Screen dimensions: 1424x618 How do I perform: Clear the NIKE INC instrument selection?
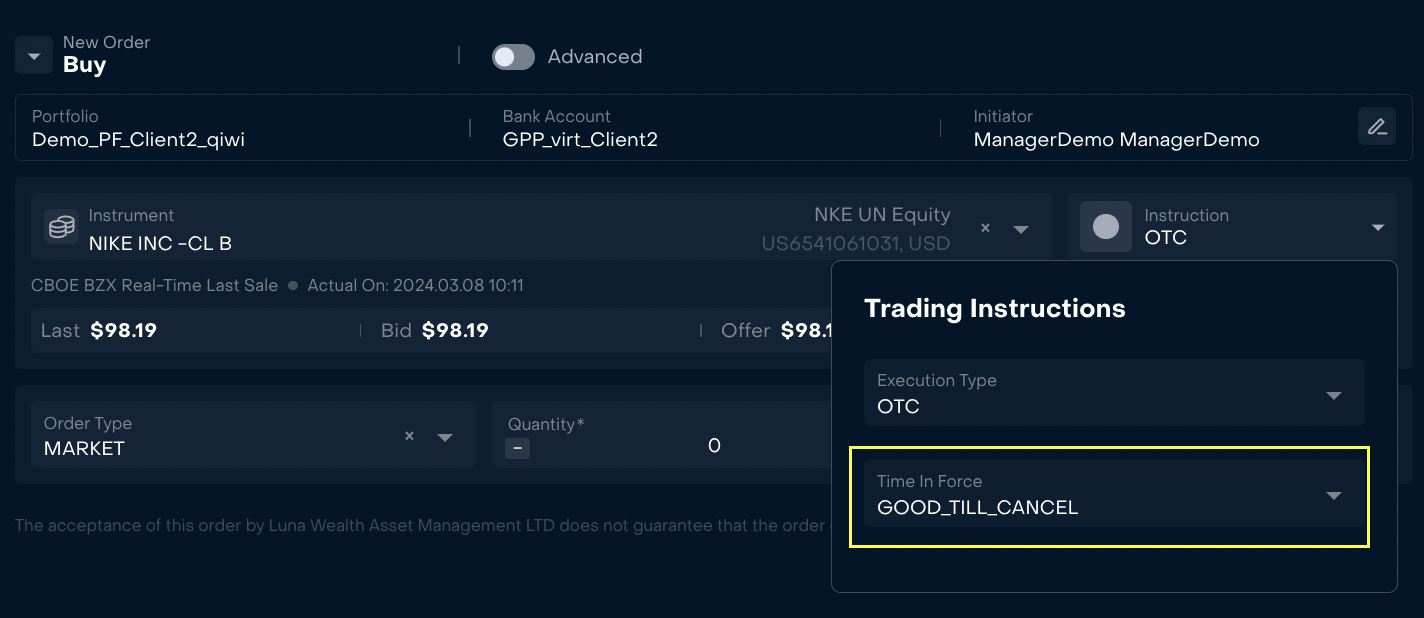985,229
